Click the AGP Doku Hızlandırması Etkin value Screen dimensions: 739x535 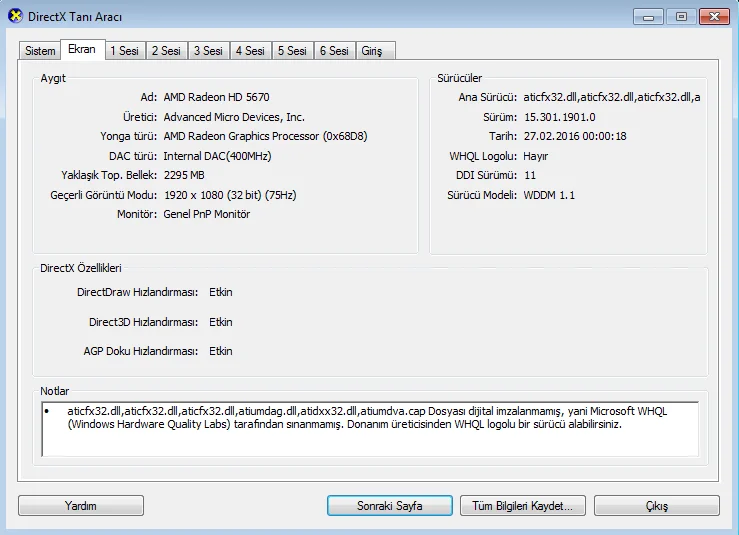221,351
